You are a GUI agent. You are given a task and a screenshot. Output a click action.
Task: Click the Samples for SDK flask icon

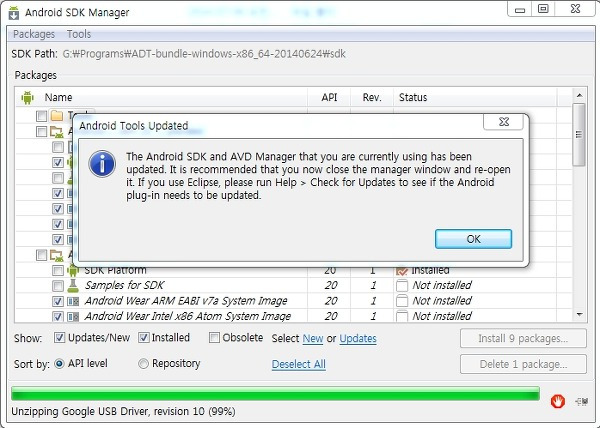point(73,285)
